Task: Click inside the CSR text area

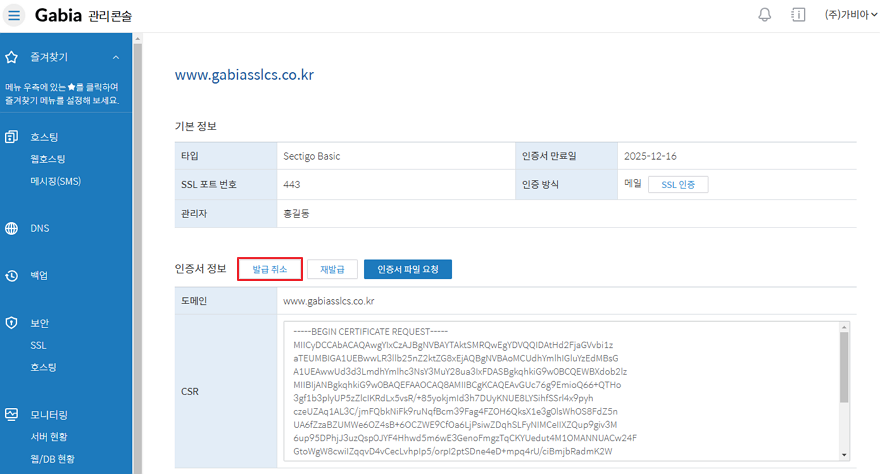Action: [x=561, y=391]
